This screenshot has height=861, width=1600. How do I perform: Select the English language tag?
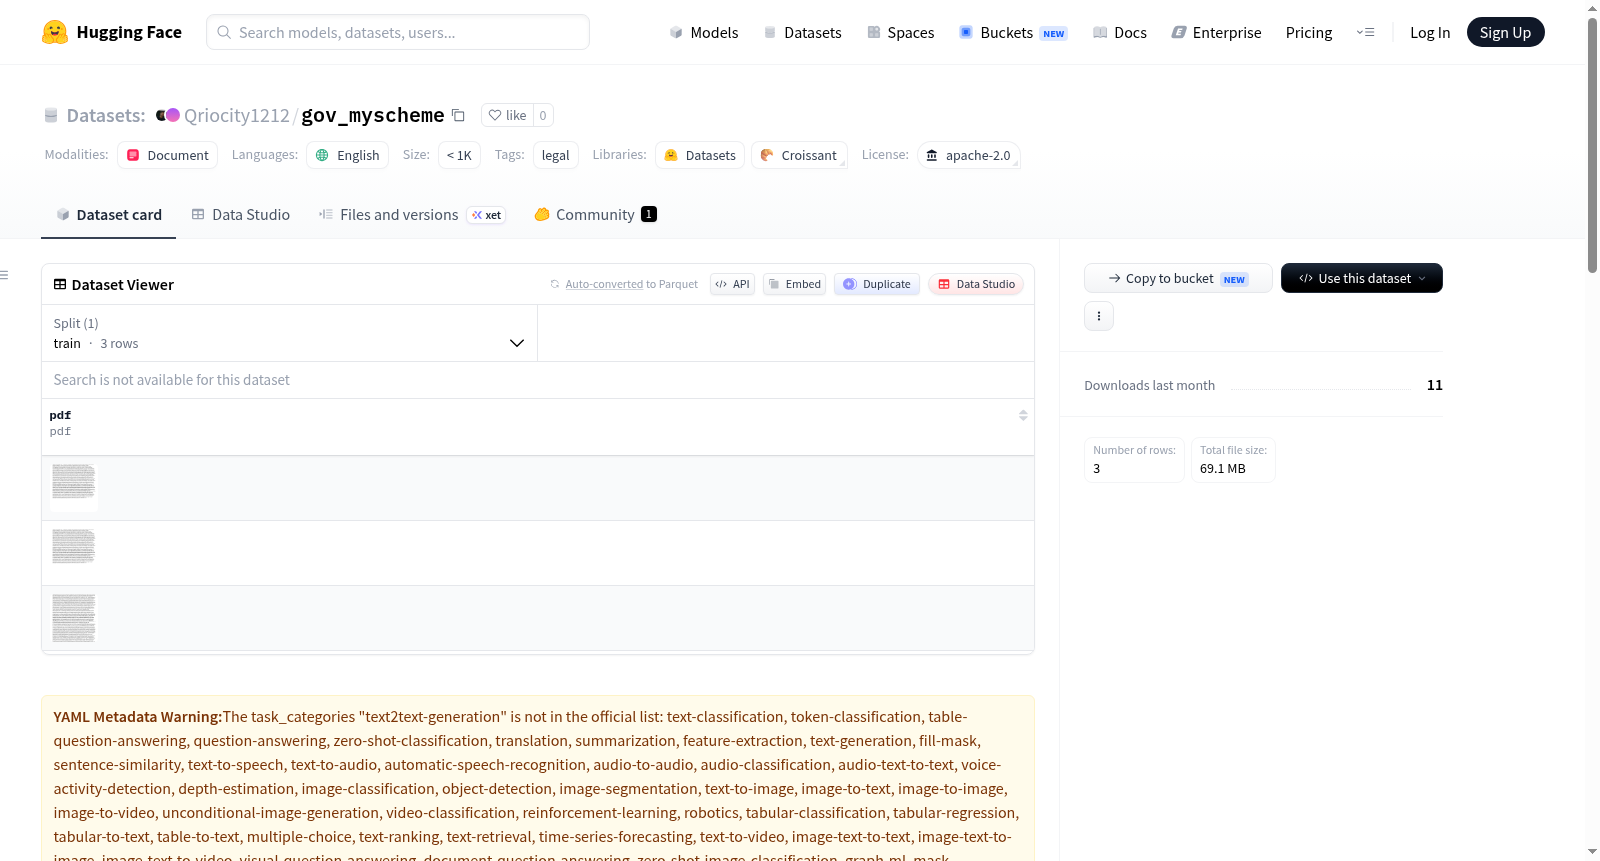[x=348, y=155]
